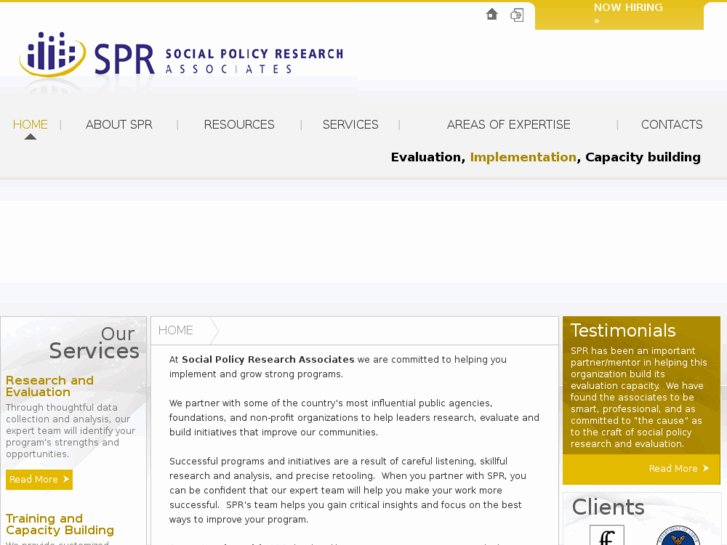Go to the CONTACTS page
This screenshot has width=727, height=545.
pyautogui.click(x=672, y=125)
